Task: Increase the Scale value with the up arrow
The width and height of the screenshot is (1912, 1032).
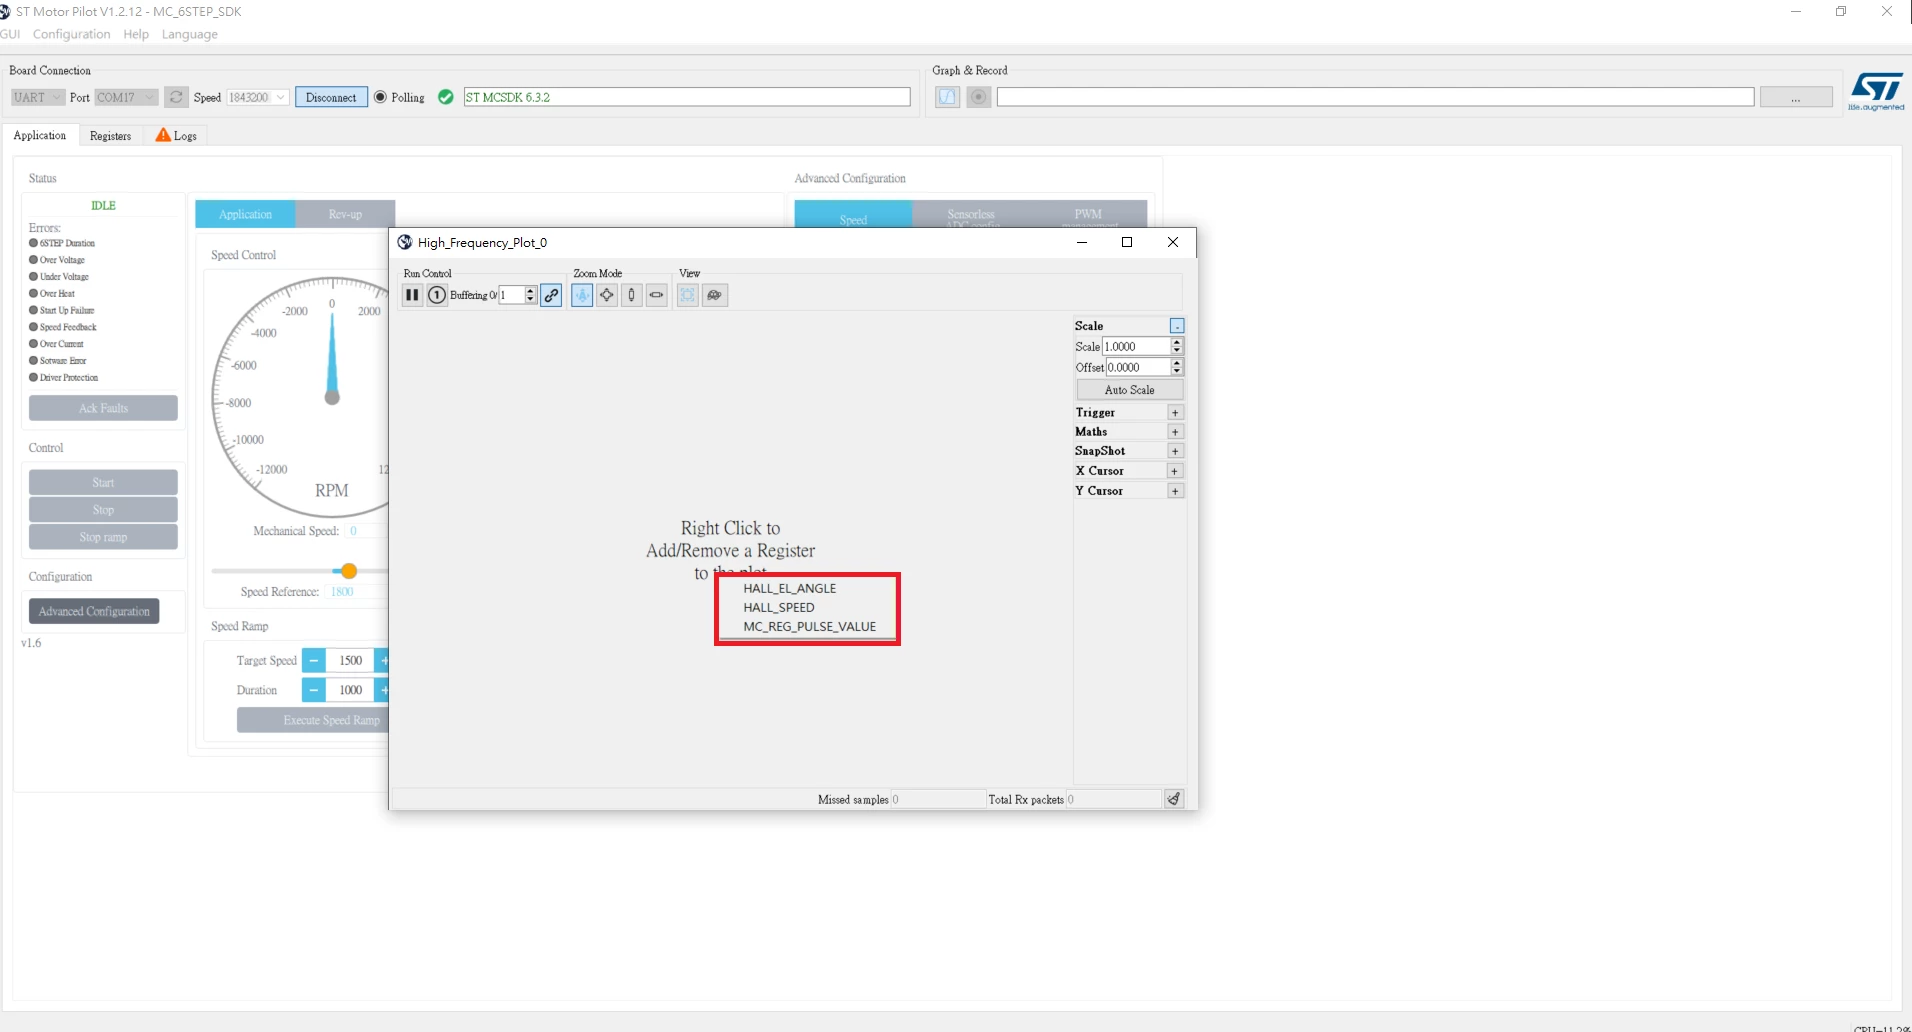Action: click(x=1177, y=342)
